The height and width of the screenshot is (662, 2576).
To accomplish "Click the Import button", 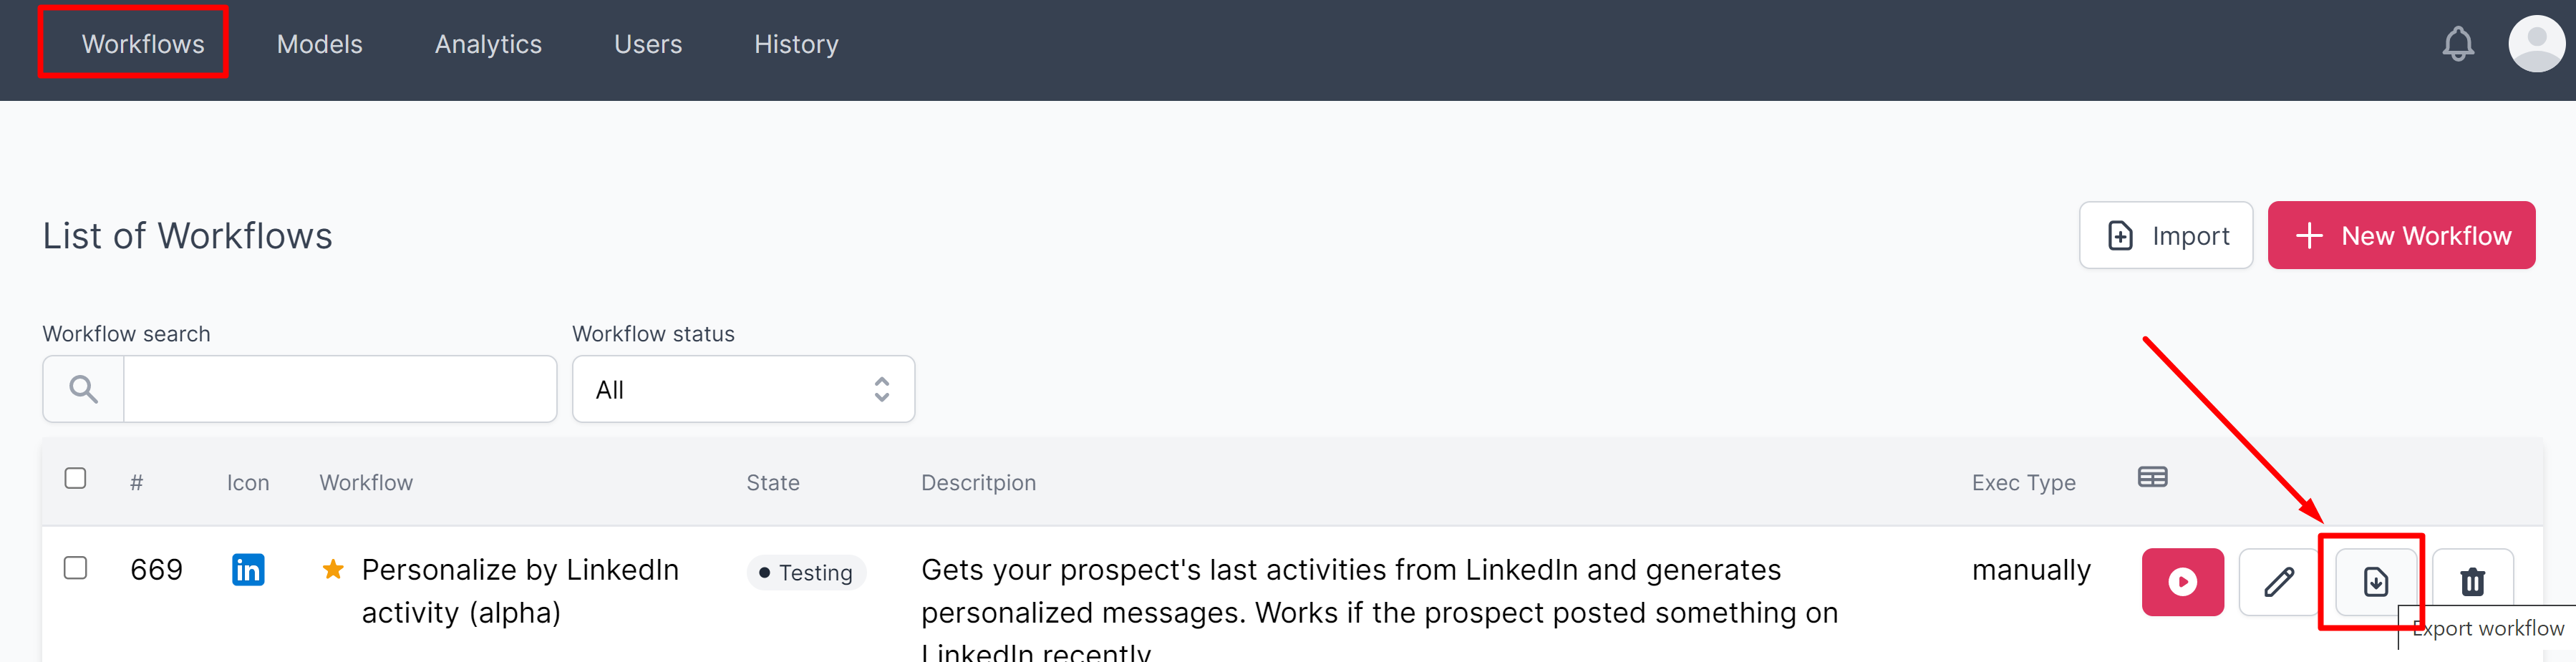I will (2165, 235).
